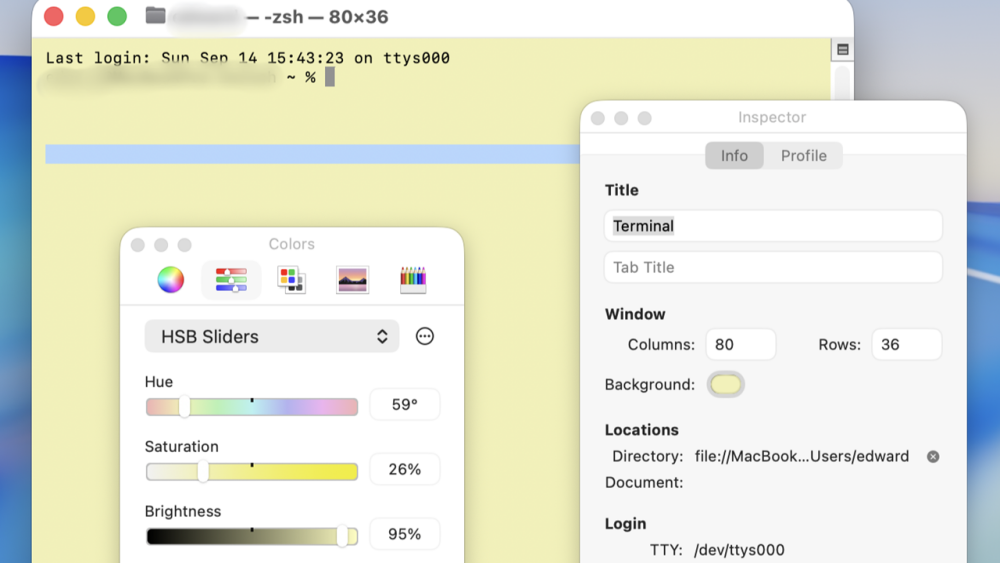Click the Tab Title input field
Image resolution: width=1000 pixels, height=563 pixels.
[x=773, y=268]
